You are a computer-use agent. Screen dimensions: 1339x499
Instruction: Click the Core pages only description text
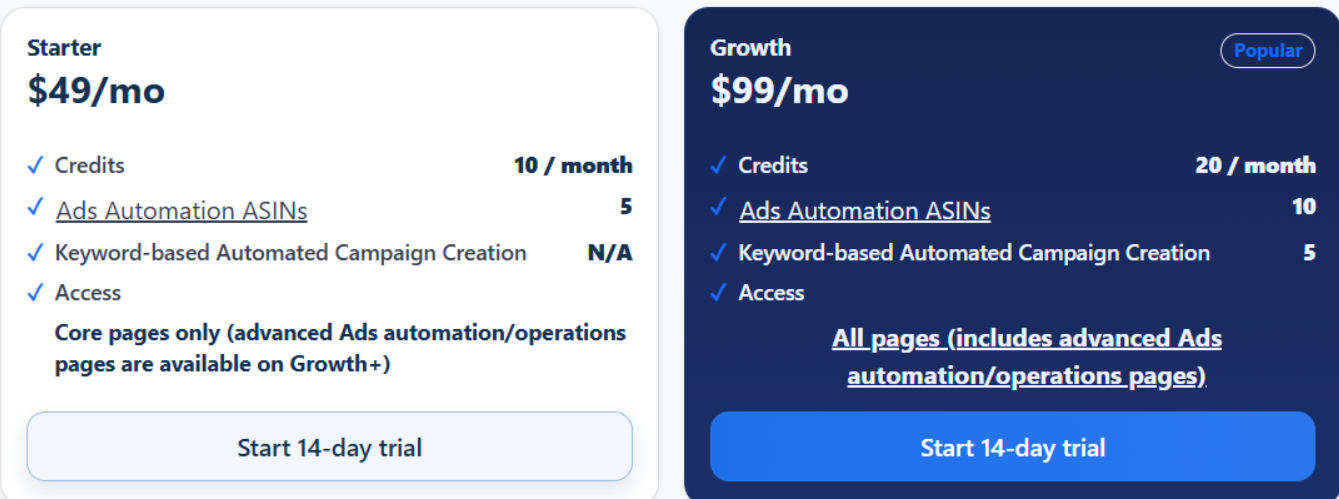(340, 347)
